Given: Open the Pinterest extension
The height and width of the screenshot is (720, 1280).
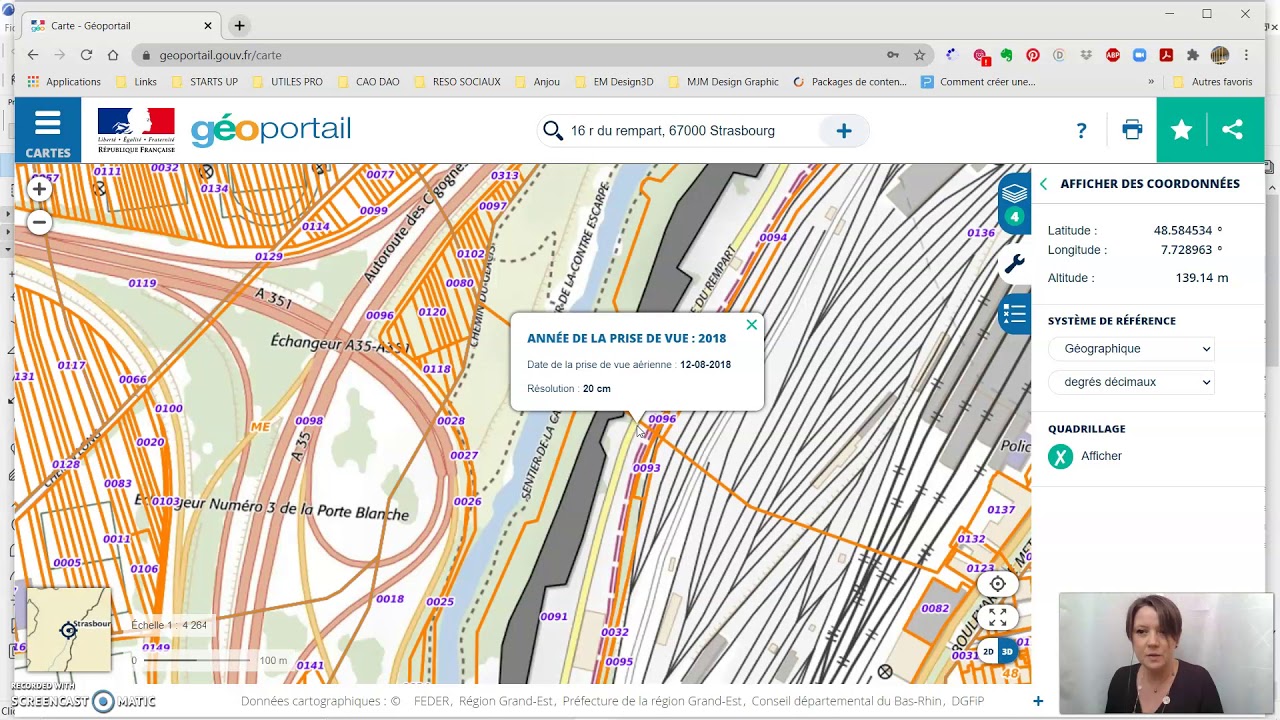Looking at the screenshot, I should point(1032,55).
